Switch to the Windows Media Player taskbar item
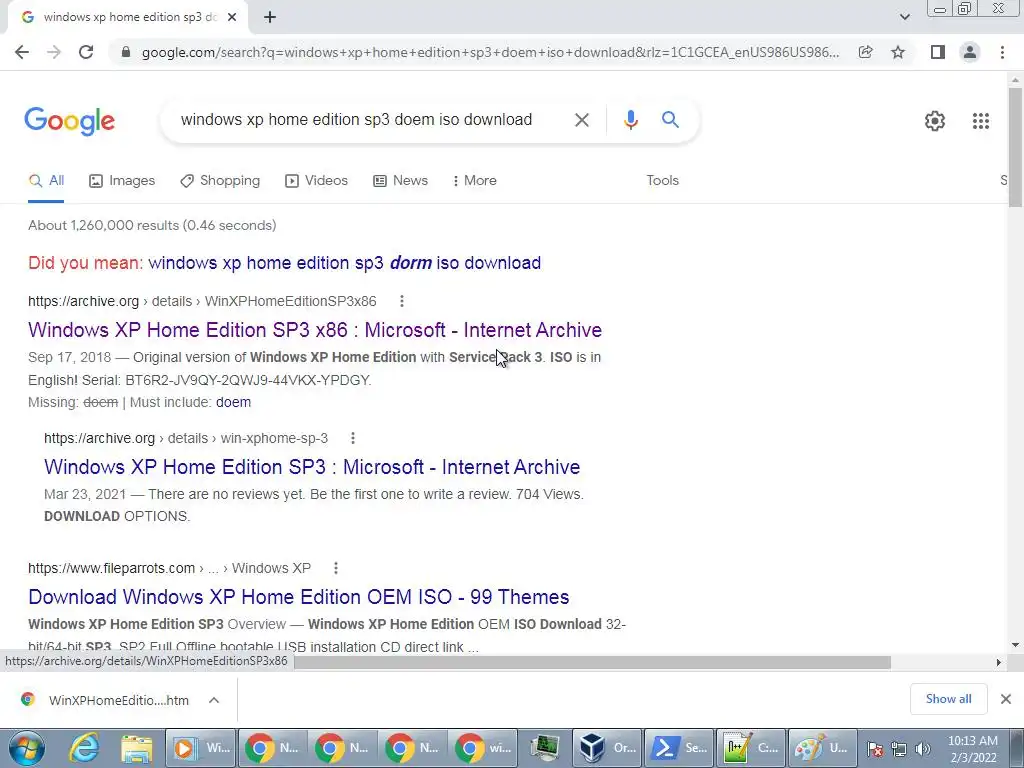Viewport: 1024px width, 768px height. coord(200,748)
